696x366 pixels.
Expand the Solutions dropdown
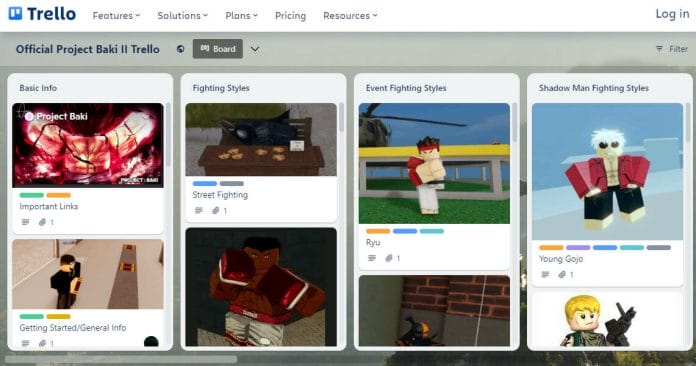point(182,16)
